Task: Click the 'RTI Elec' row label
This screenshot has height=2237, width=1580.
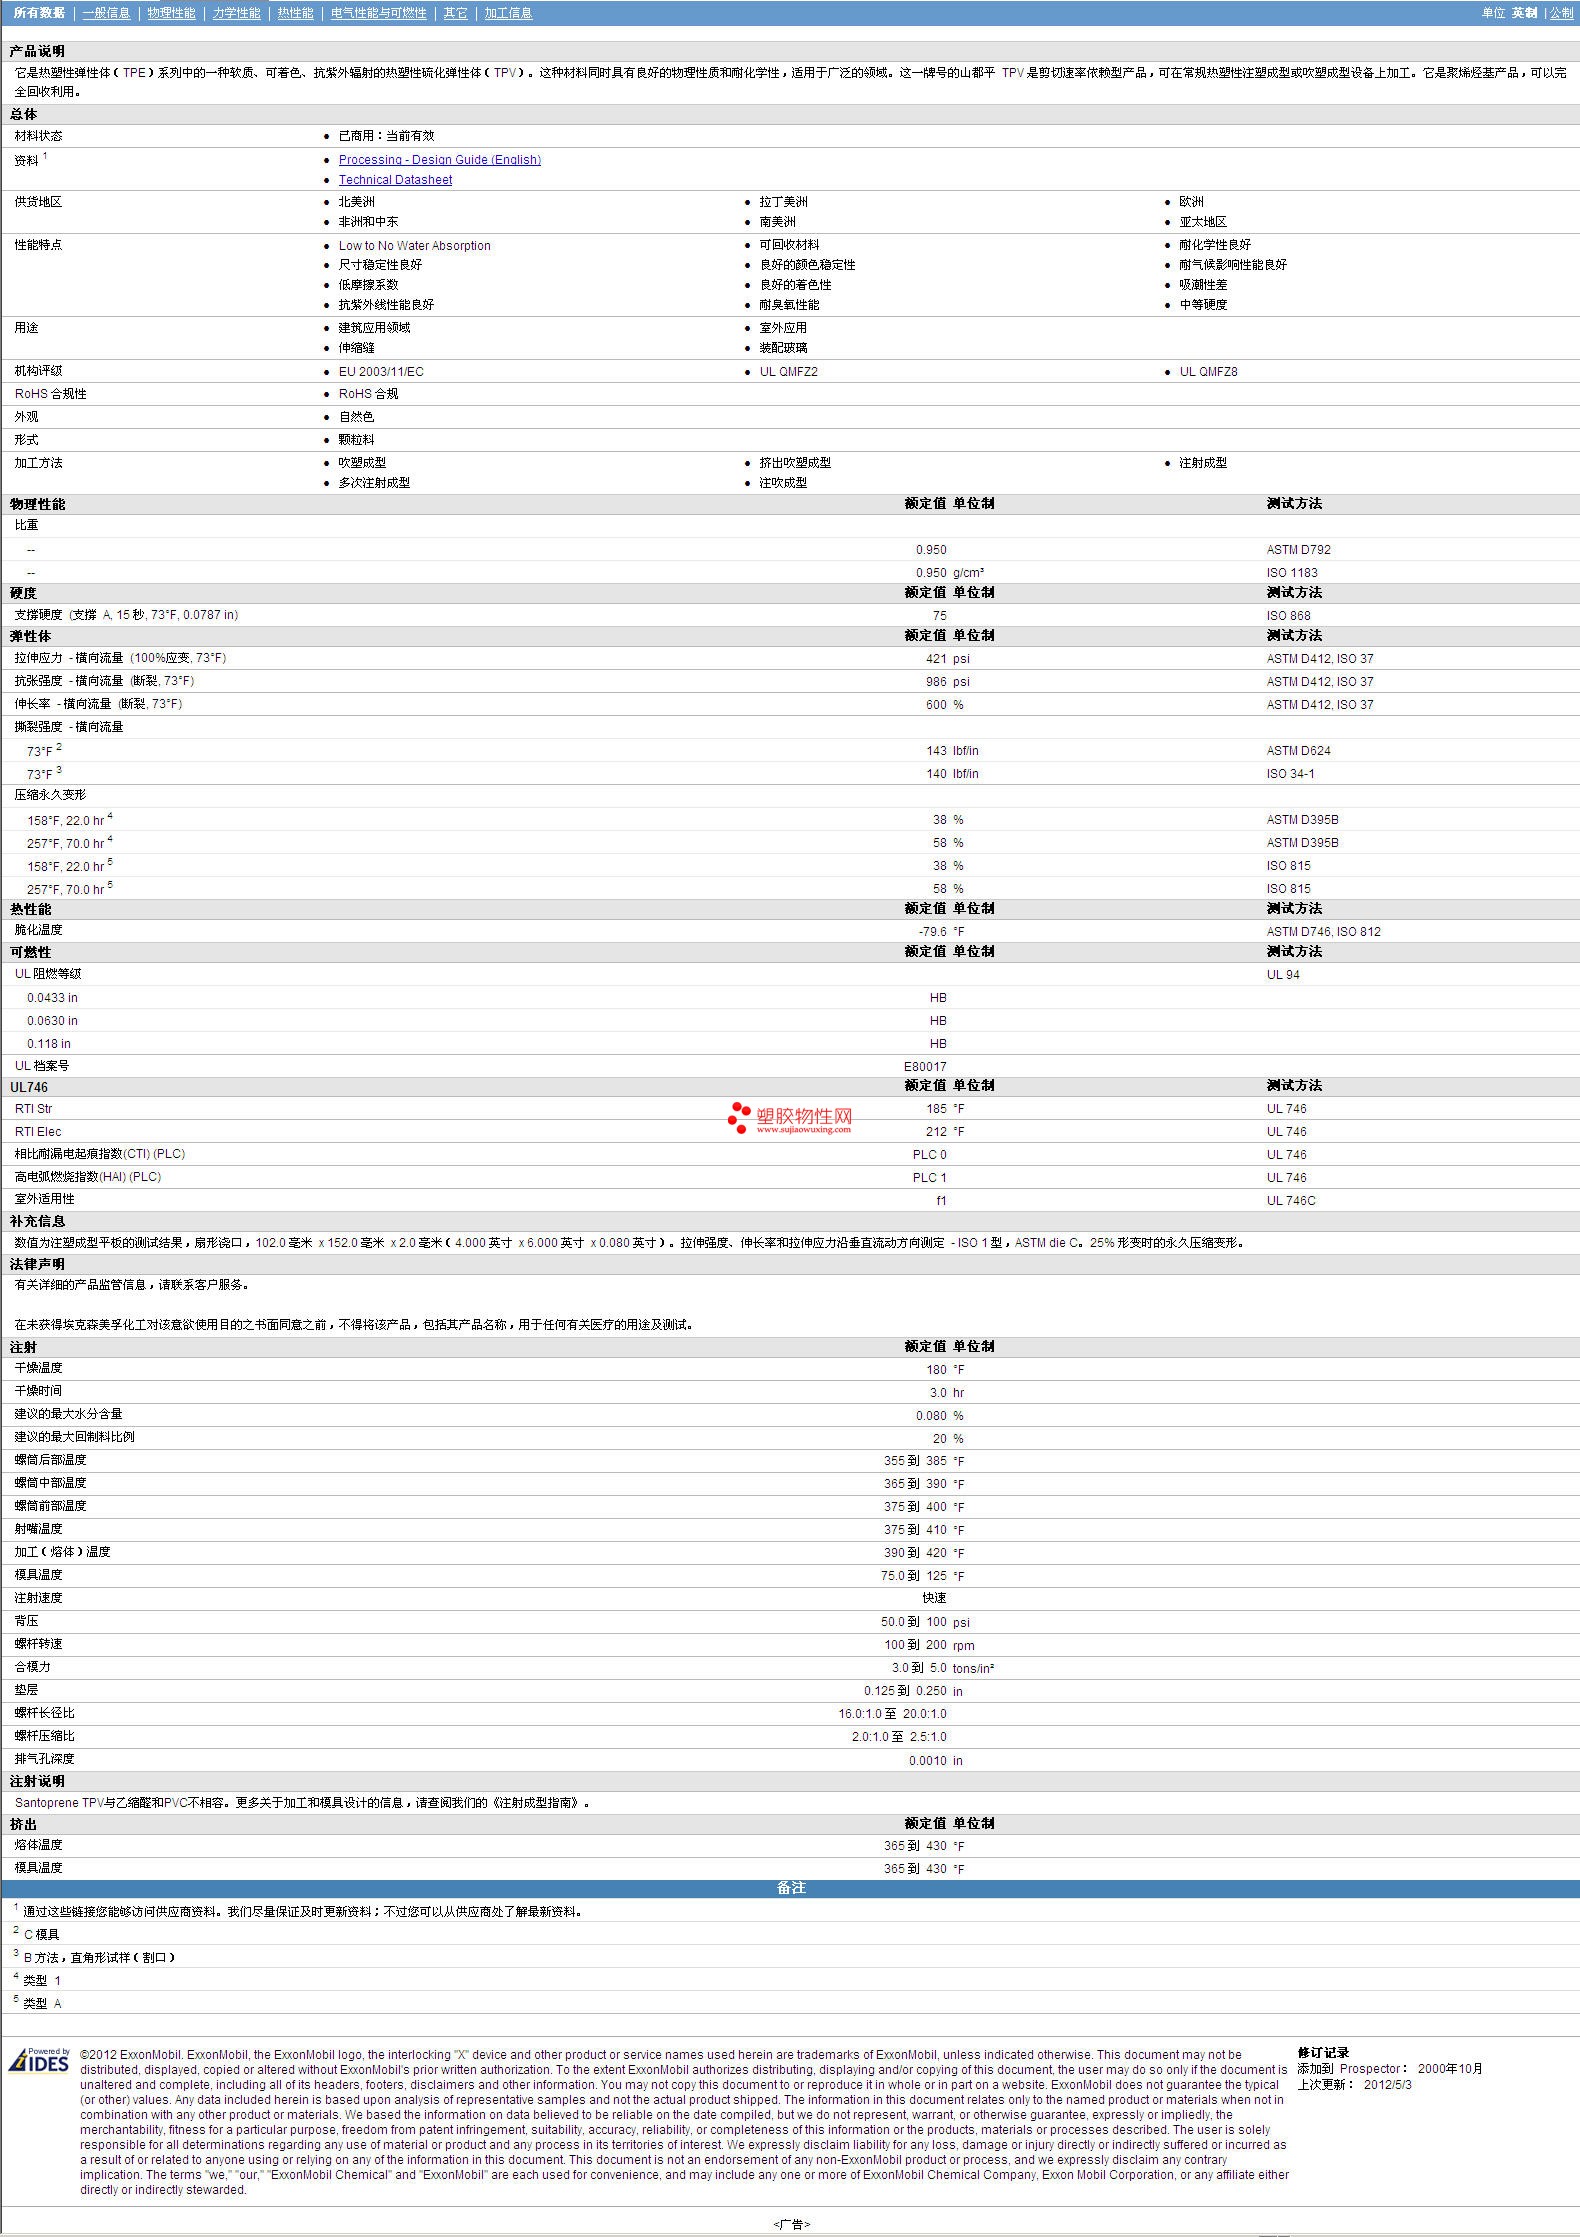Action: point(38,1132)
